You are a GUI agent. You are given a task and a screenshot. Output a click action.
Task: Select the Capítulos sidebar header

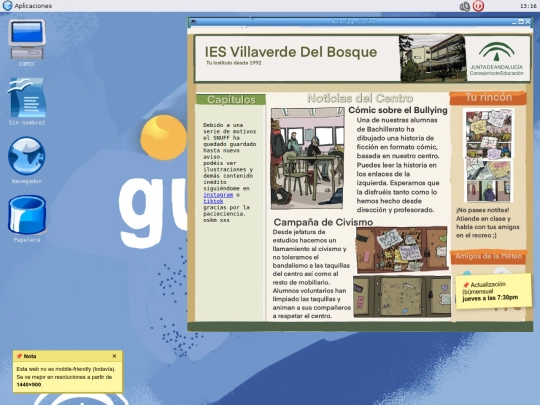(231, 100)
